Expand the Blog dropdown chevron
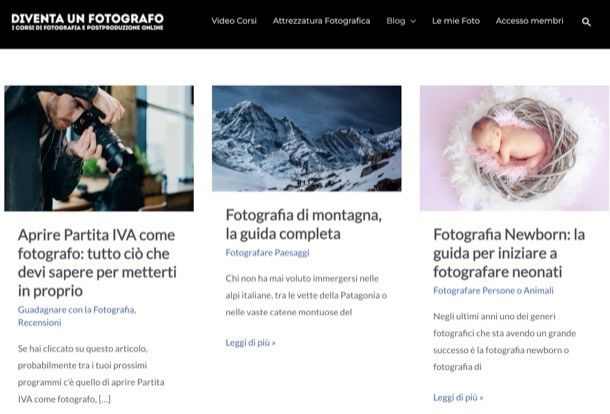The height and width of the screenshot is (414, 610). click(x=413, y=21)
